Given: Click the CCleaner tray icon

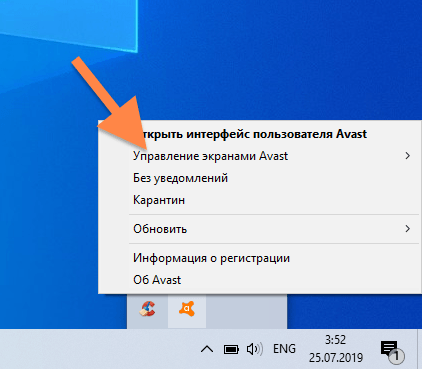Looking at the screenshot, I should [147, 309].
